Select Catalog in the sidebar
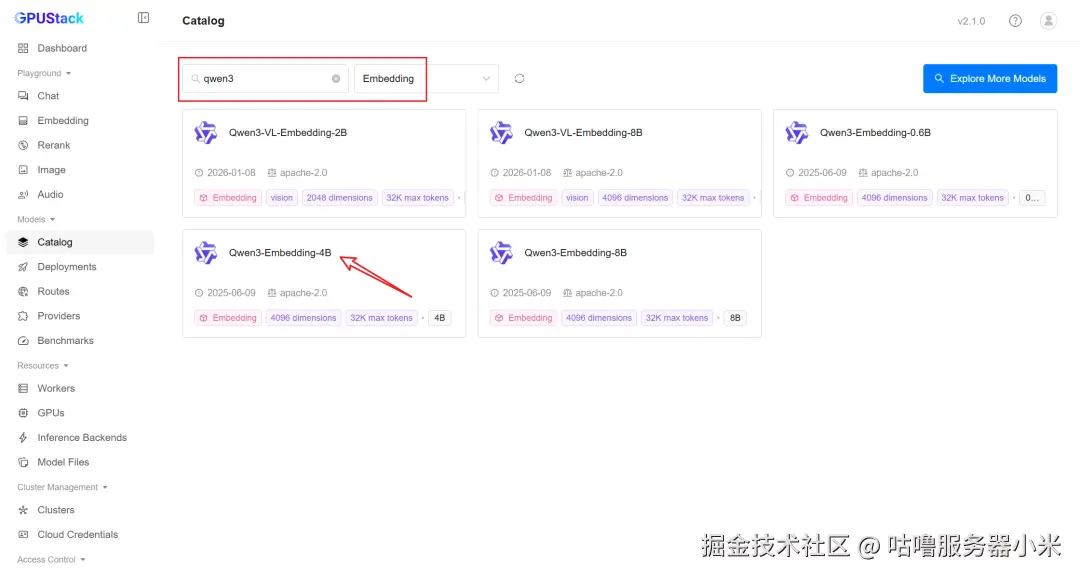 pos(79,242)
